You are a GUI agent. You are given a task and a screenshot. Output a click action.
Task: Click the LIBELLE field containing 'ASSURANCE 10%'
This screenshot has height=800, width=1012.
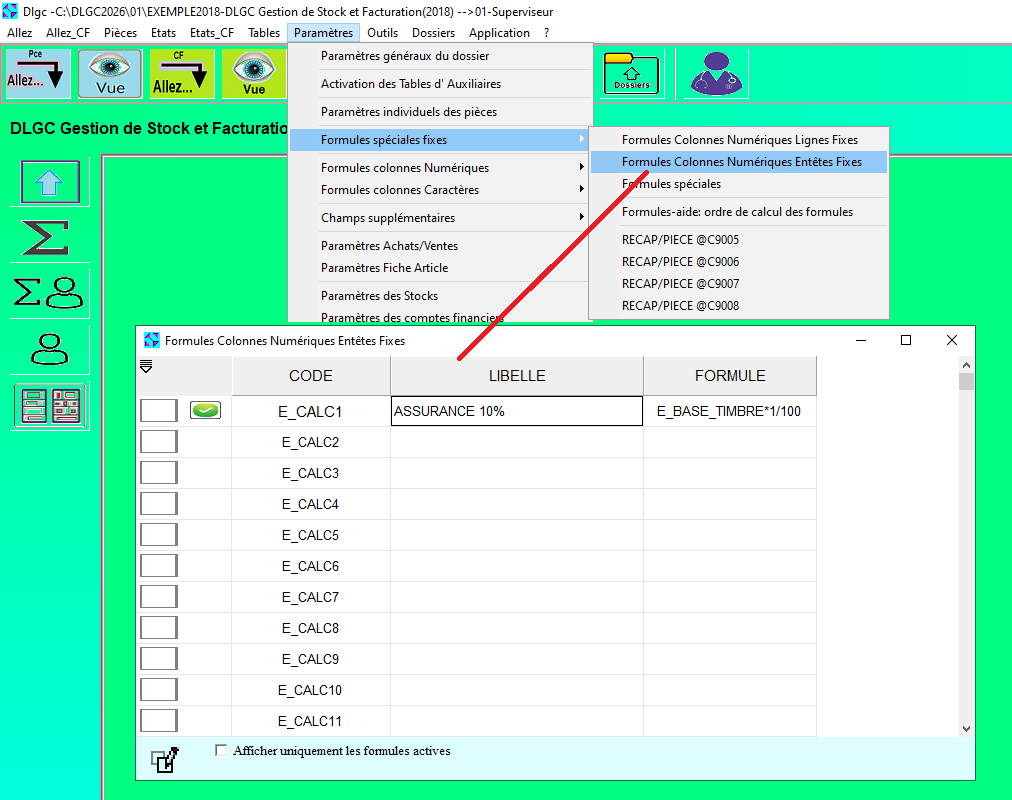pyautogui.click(x=516, y=411)
